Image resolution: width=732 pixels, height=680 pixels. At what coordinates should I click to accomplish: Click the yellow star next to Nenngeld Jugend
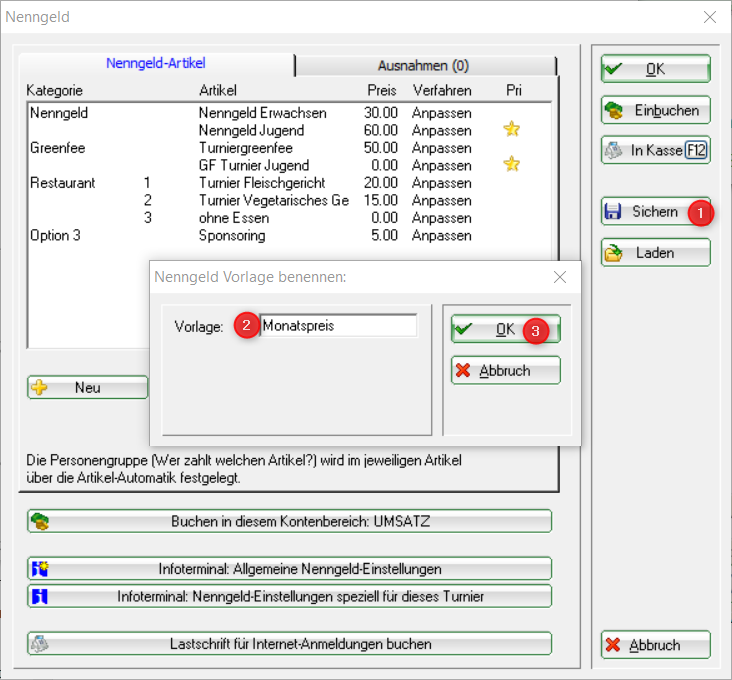tap(512, 130)
